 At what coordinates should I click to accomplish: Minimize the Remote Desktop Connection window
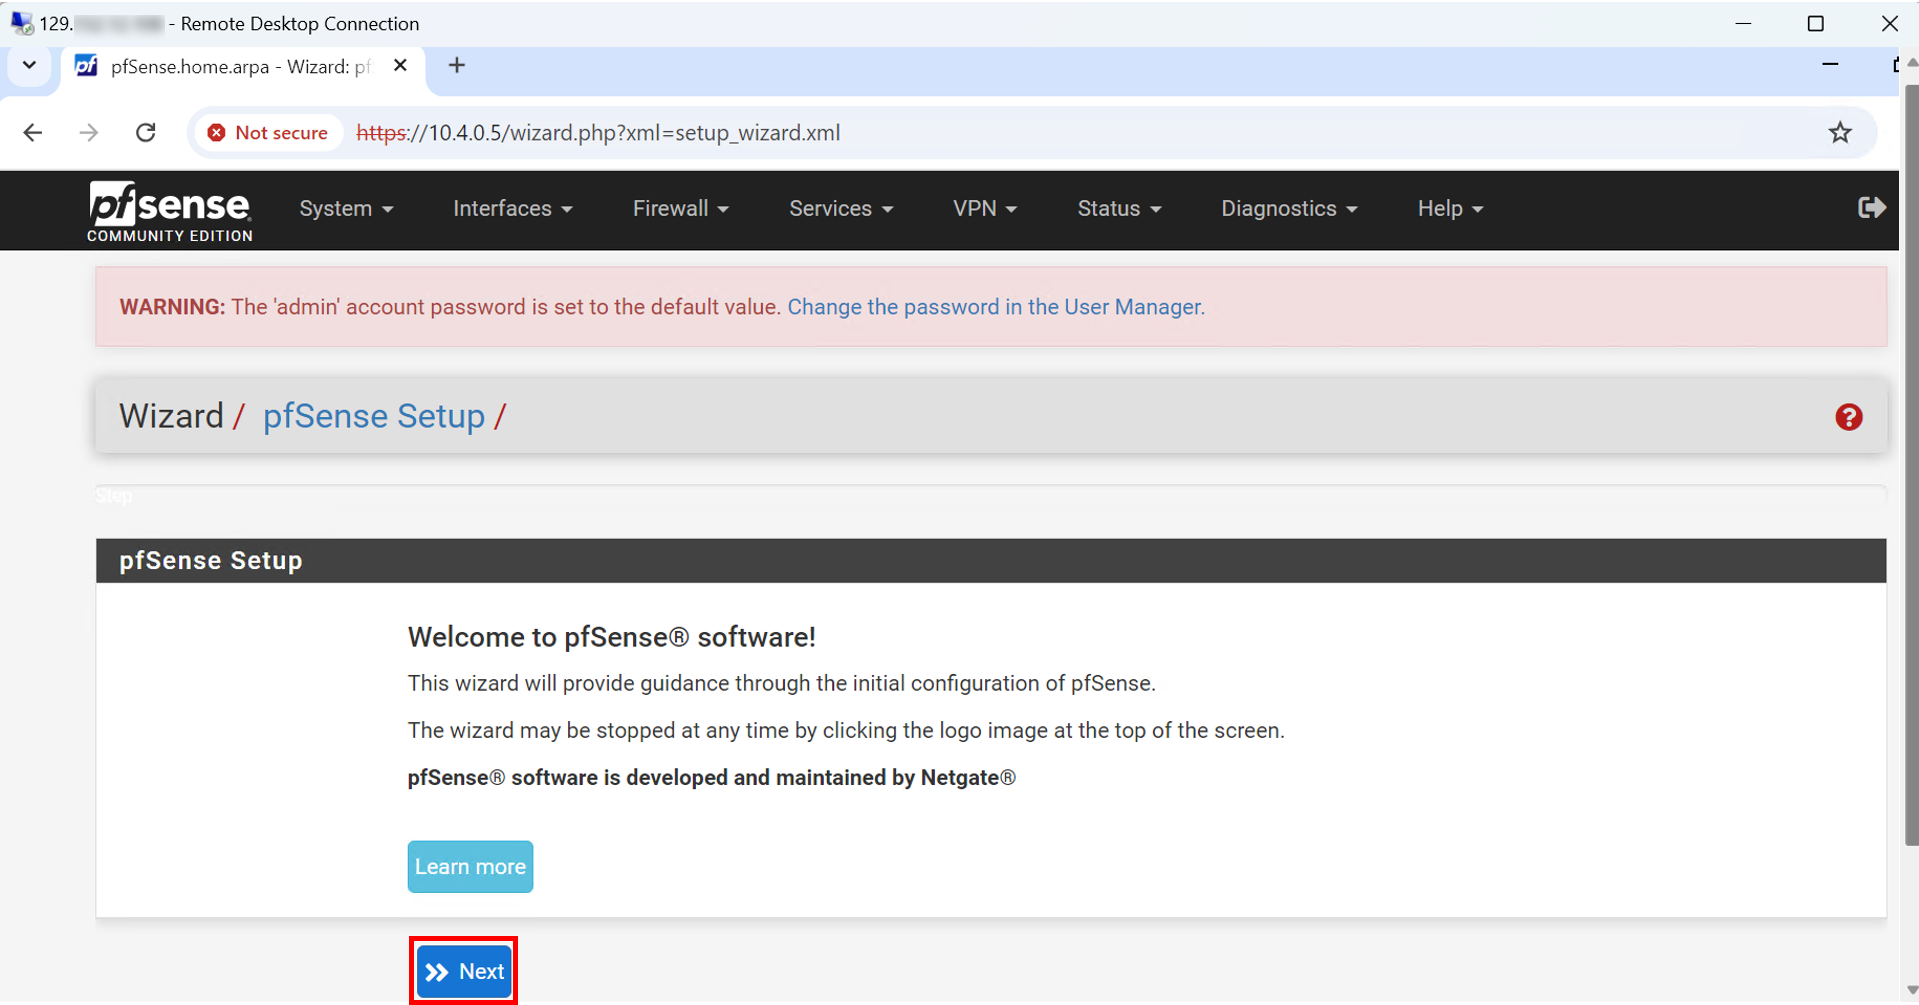point(1744,23)
